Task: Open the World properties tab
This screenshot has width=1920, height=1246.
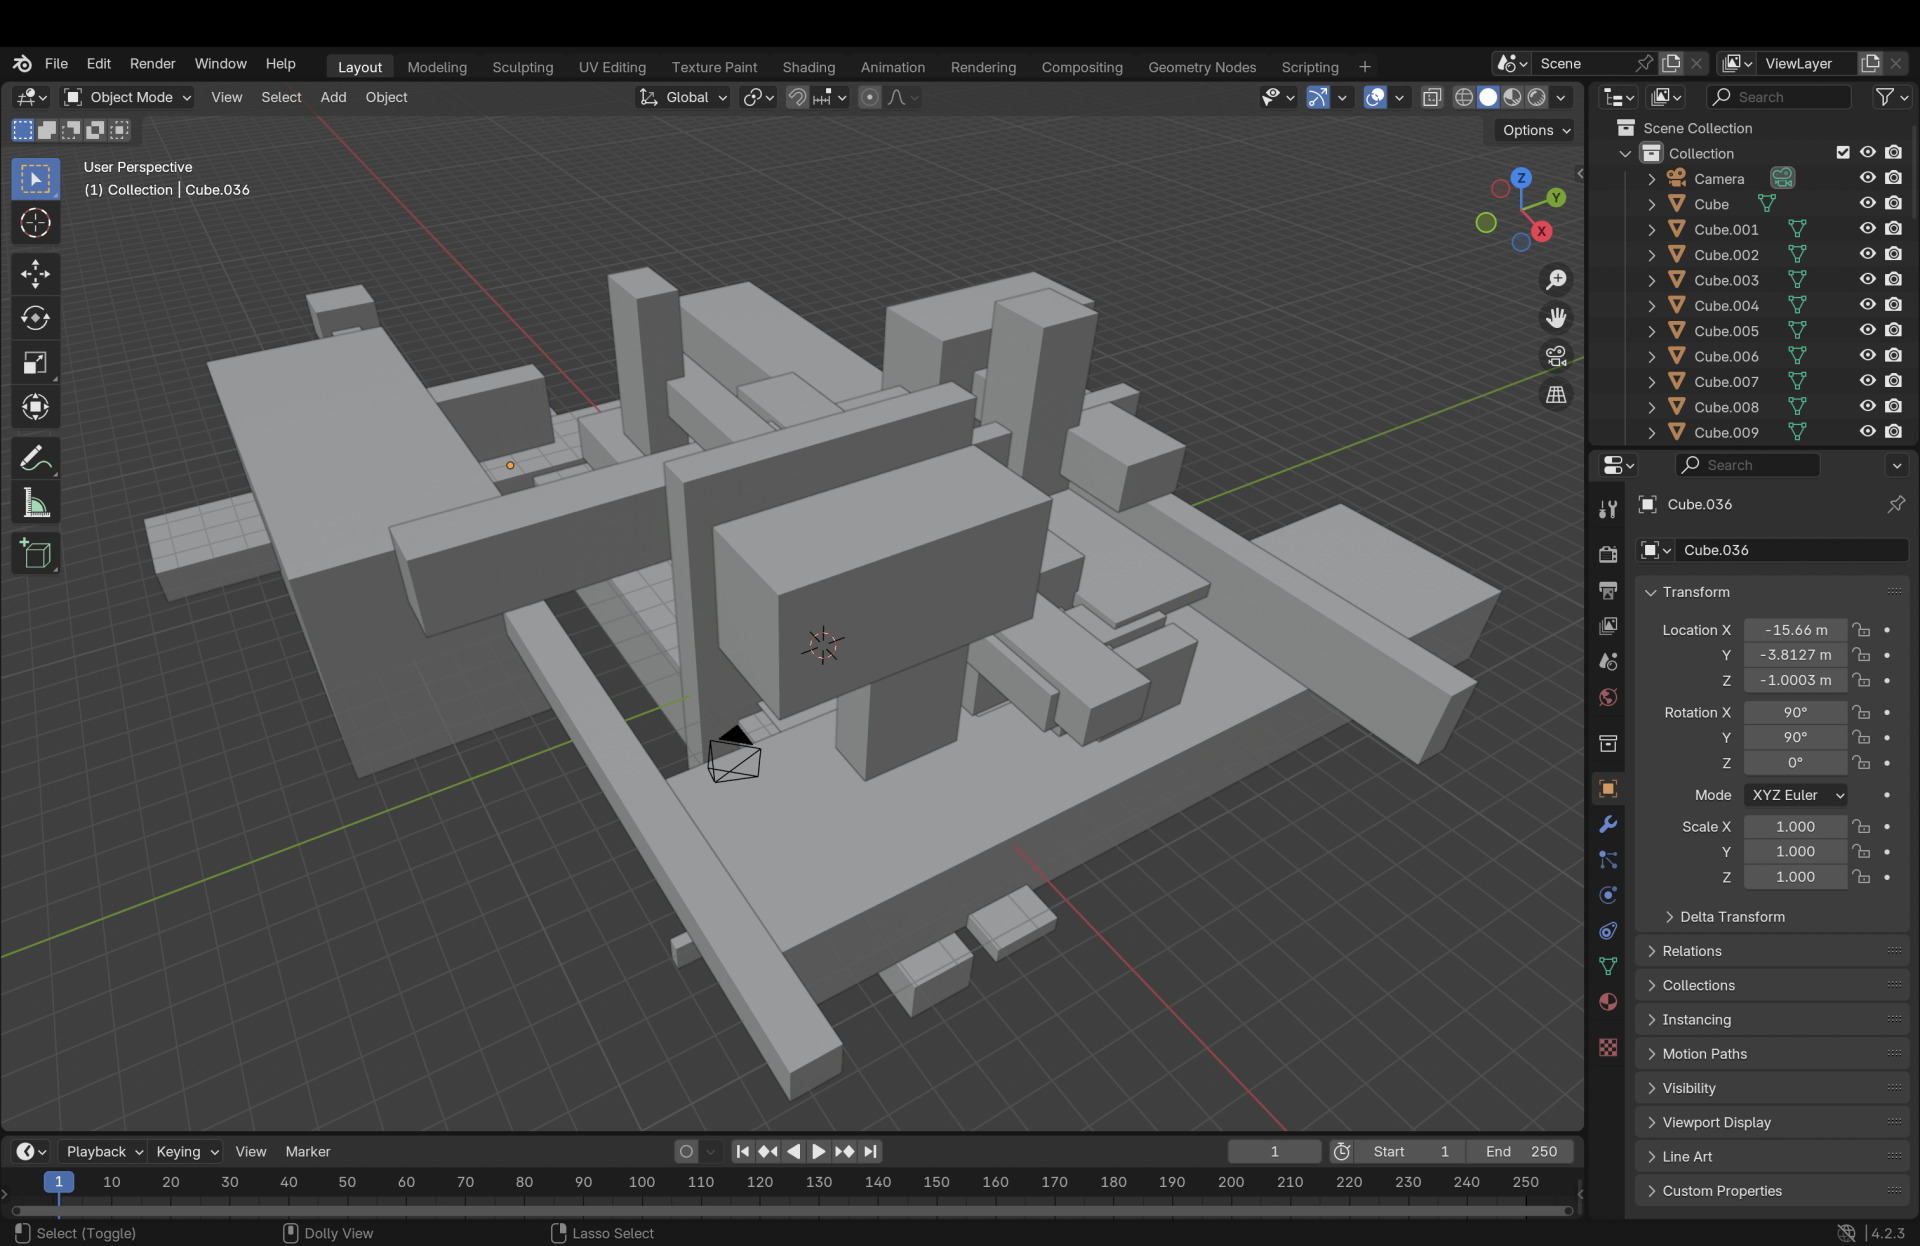Action: [x=1608, y=697]
